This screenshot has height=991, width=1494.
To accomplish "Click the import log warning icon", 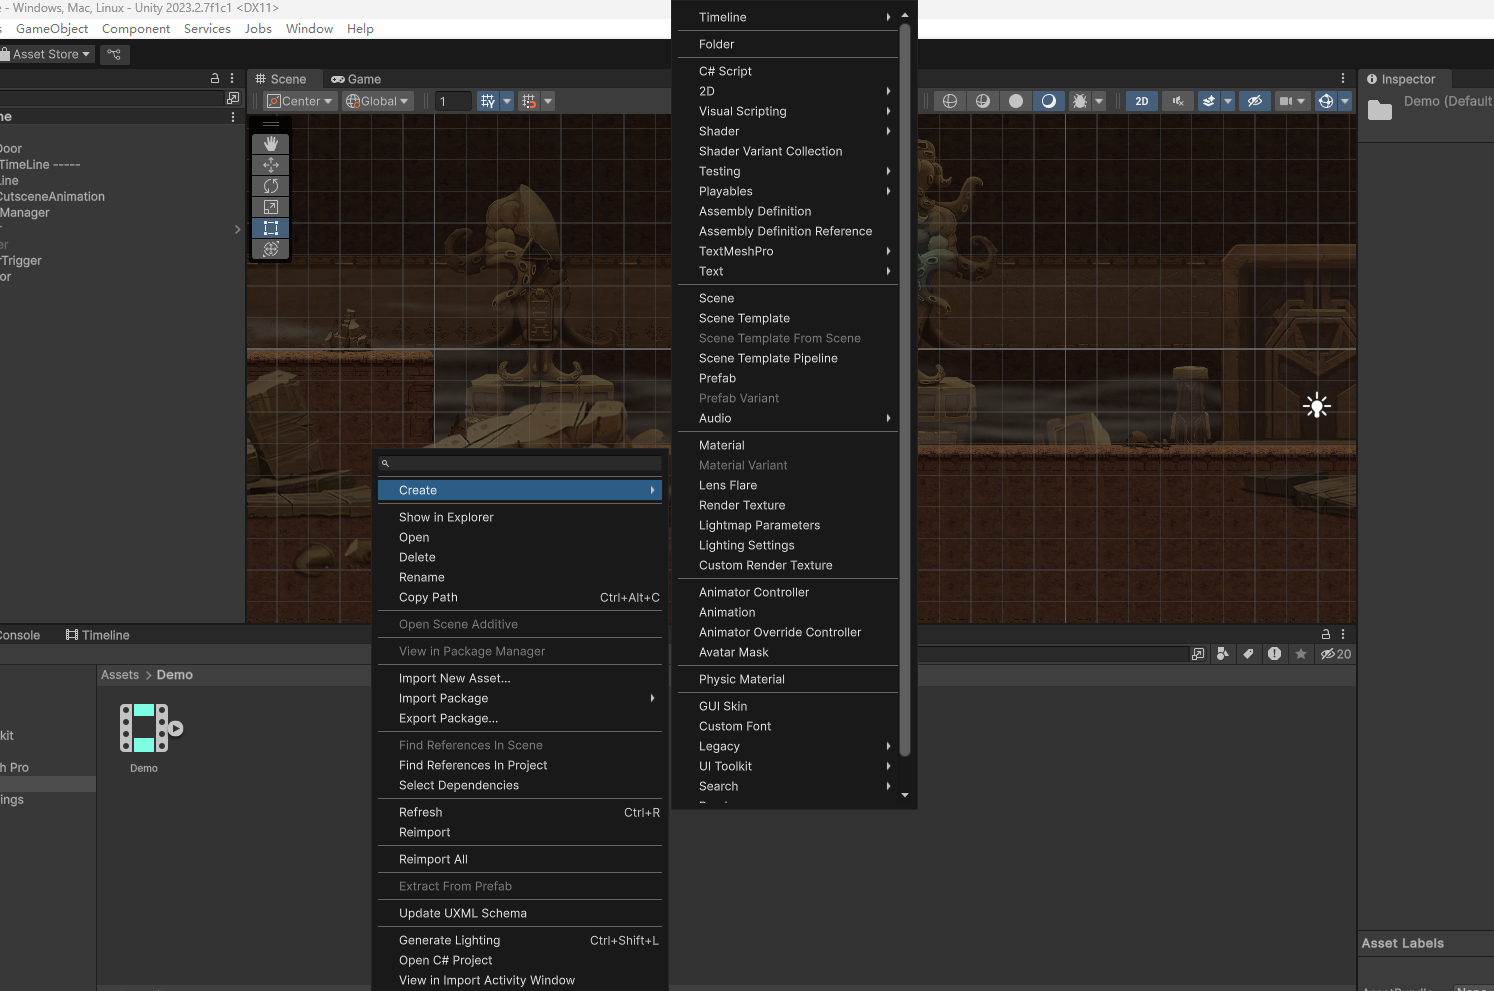I will point(1274,654).
